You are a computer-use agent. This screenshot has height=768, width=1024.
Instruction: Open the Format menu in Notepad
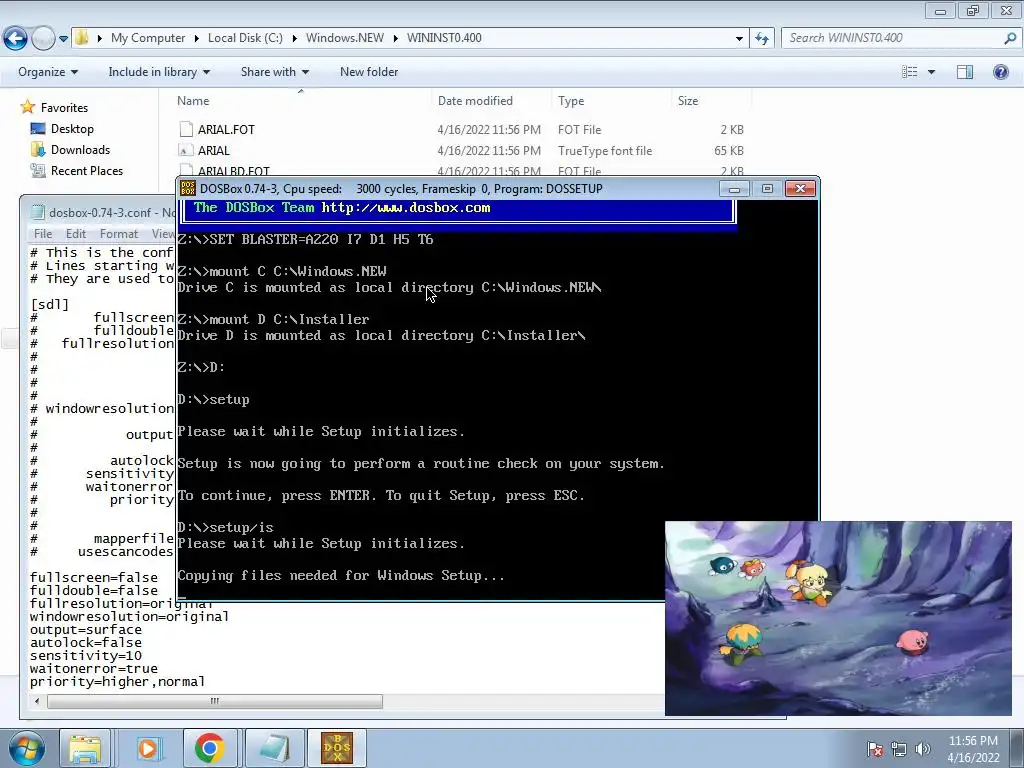tap(119, 233)
